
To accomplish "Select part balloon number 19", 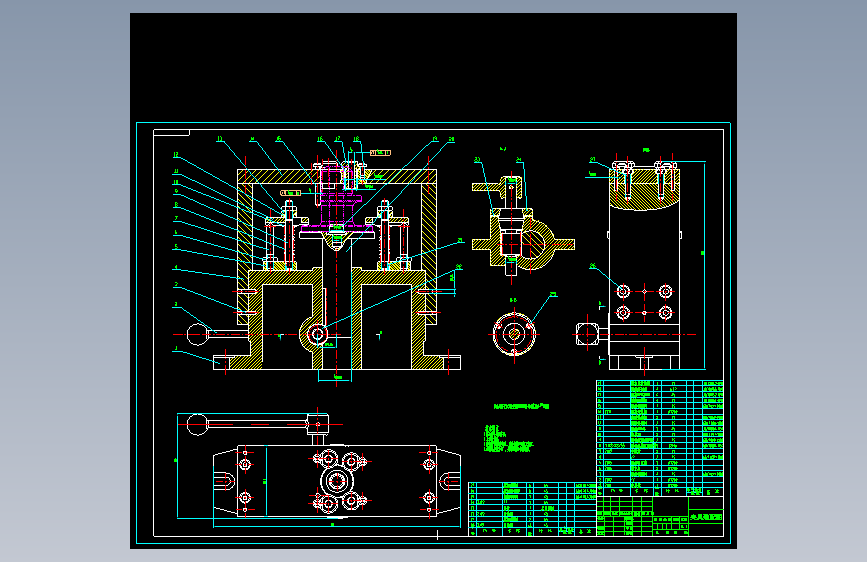I will pos(435,139).
